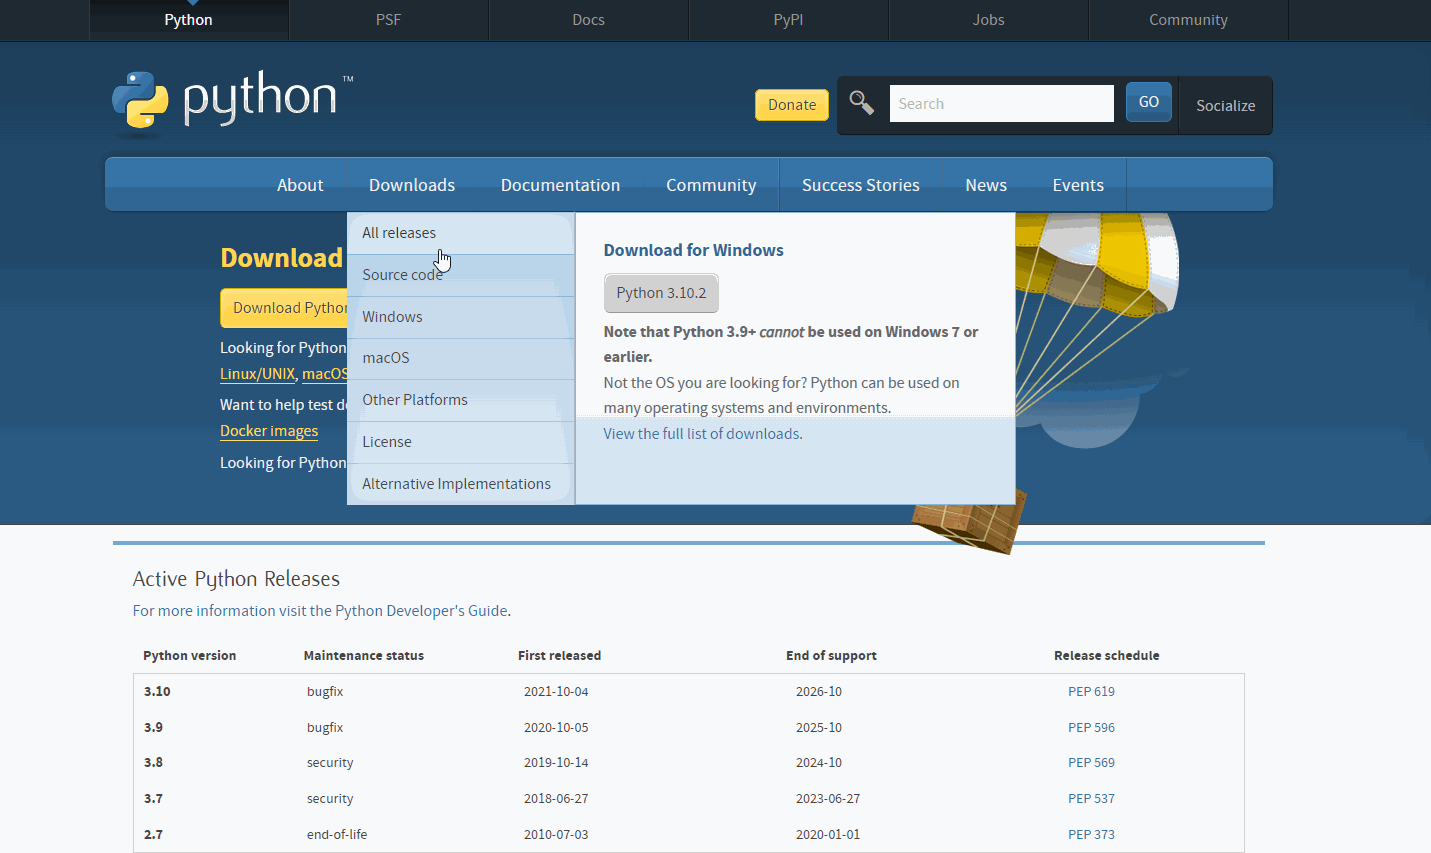Open the PEP 569 release schedule
This screenshot has width=1431, height=853.
(1091, 763)
